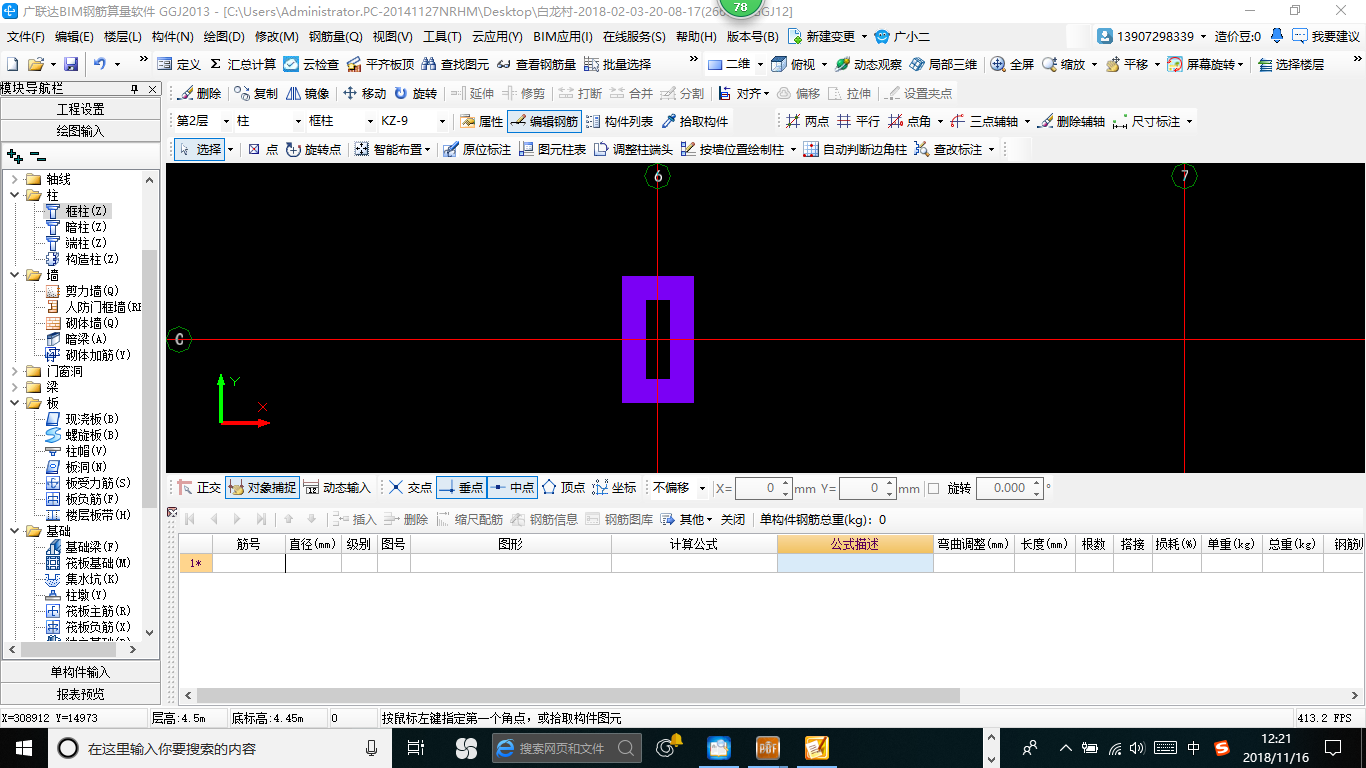Collapse the 墙 tree folder
Image resolution: width=1366 pixels, height=768 pixels.
pos(15,275)
